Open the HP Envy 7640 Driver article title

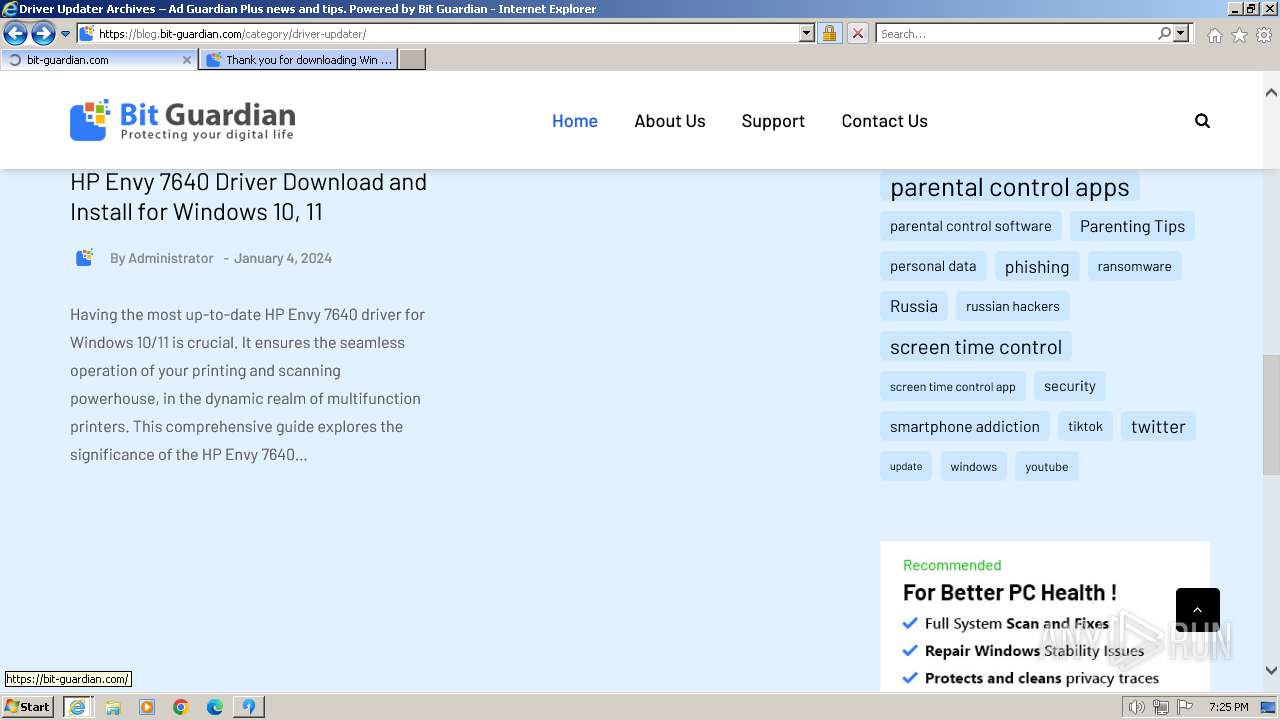[x=248, y=197]
